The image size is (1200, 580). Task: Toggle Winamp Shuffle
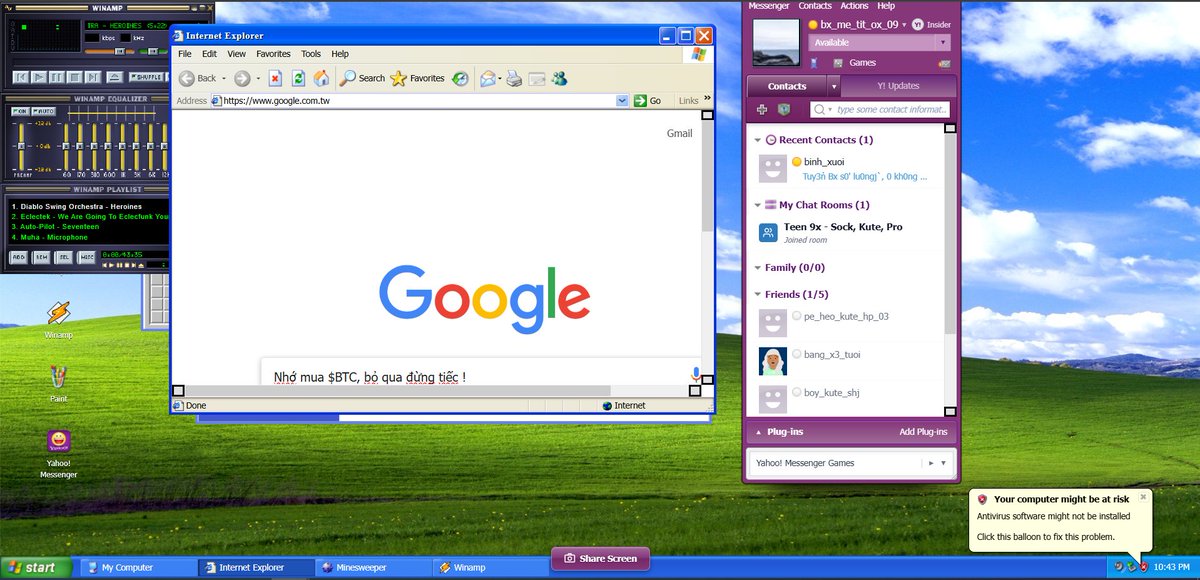[146, 77]
